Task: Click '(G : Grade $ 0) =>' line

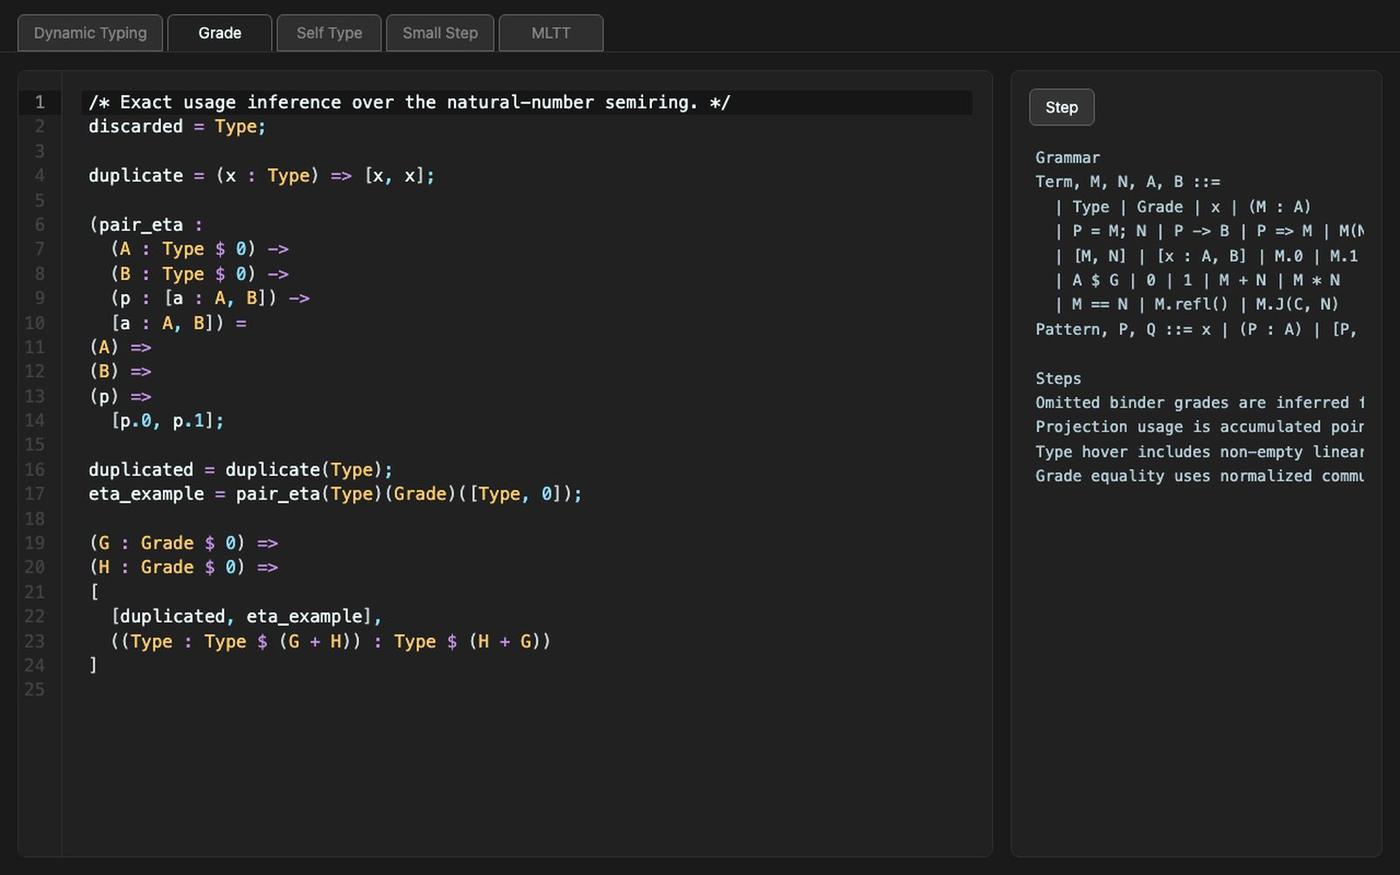Action: tap(183, 543)
